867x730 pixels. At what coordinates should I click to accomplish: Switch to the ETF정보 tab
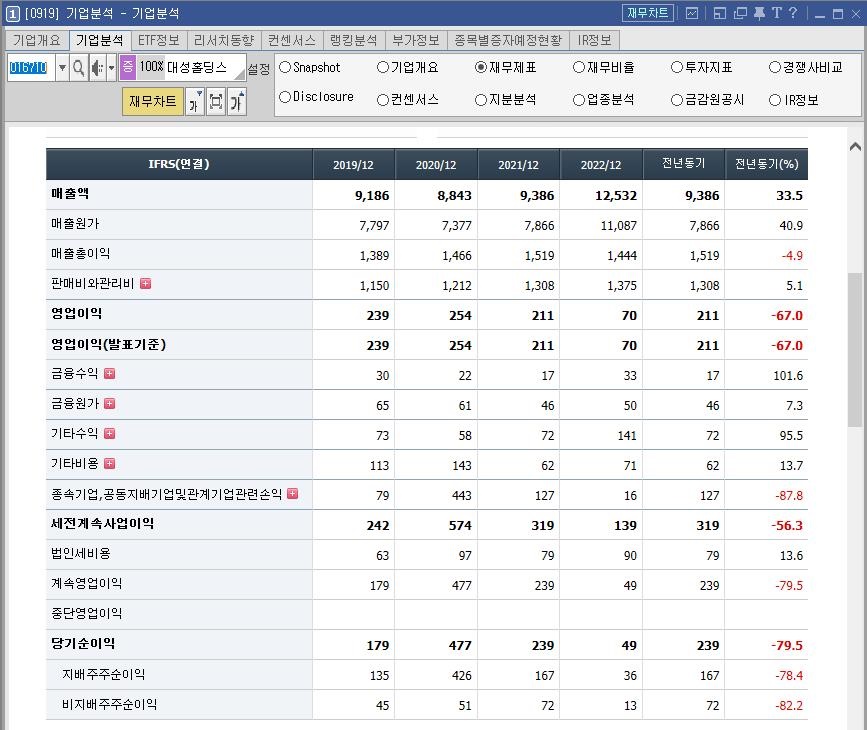point(159,40)
